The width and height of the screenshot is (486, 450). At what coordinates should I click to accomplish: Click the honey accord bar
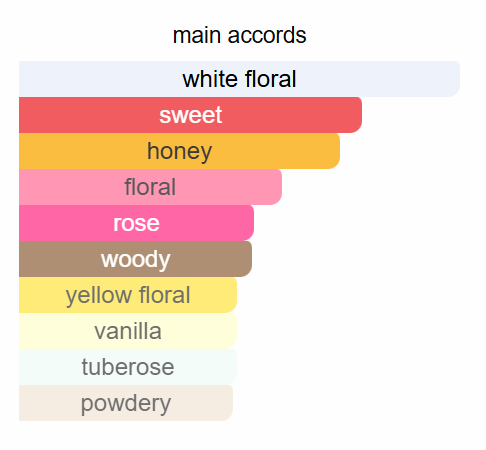[179, 151]
